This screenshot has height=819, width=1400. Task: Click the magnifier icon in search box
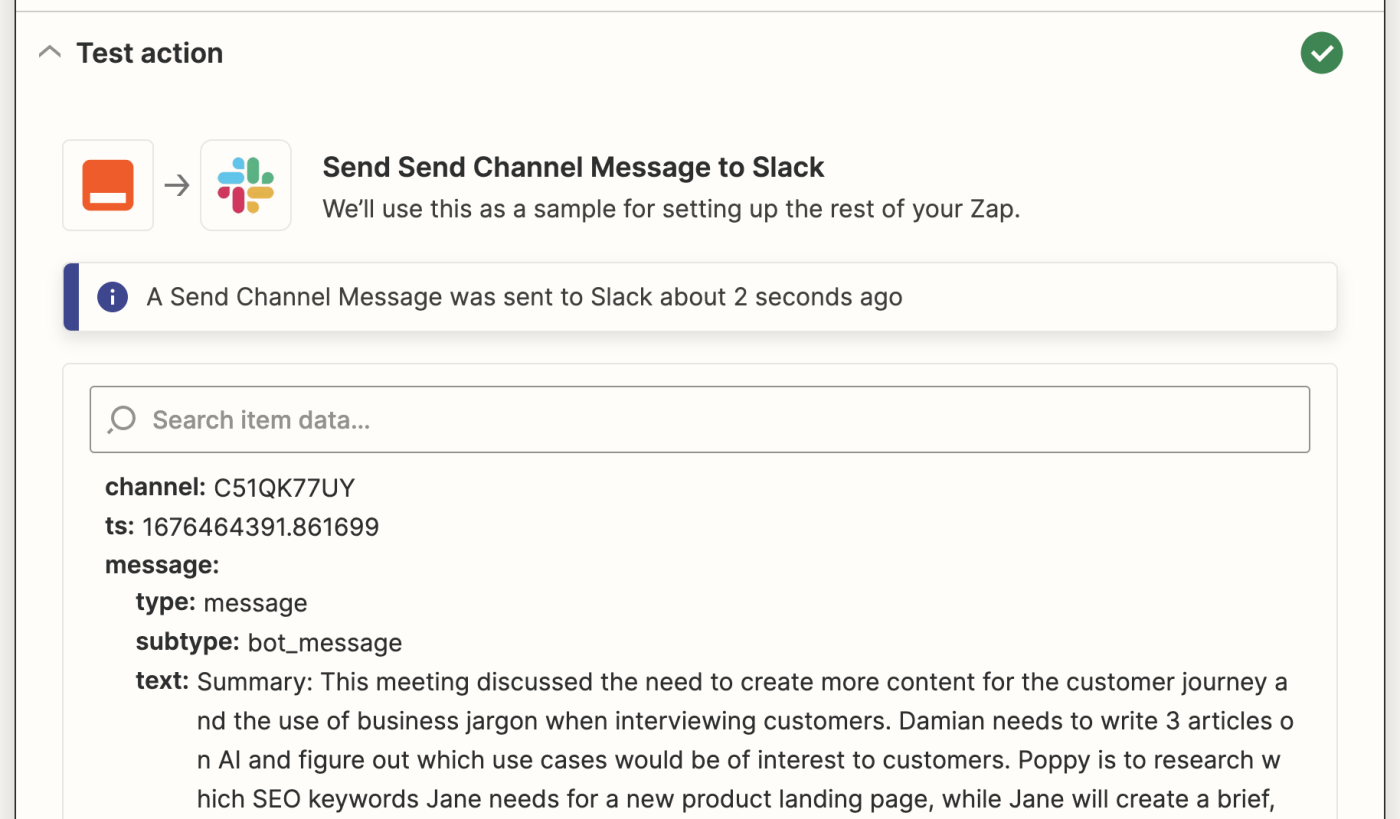[x=122, y=419]
